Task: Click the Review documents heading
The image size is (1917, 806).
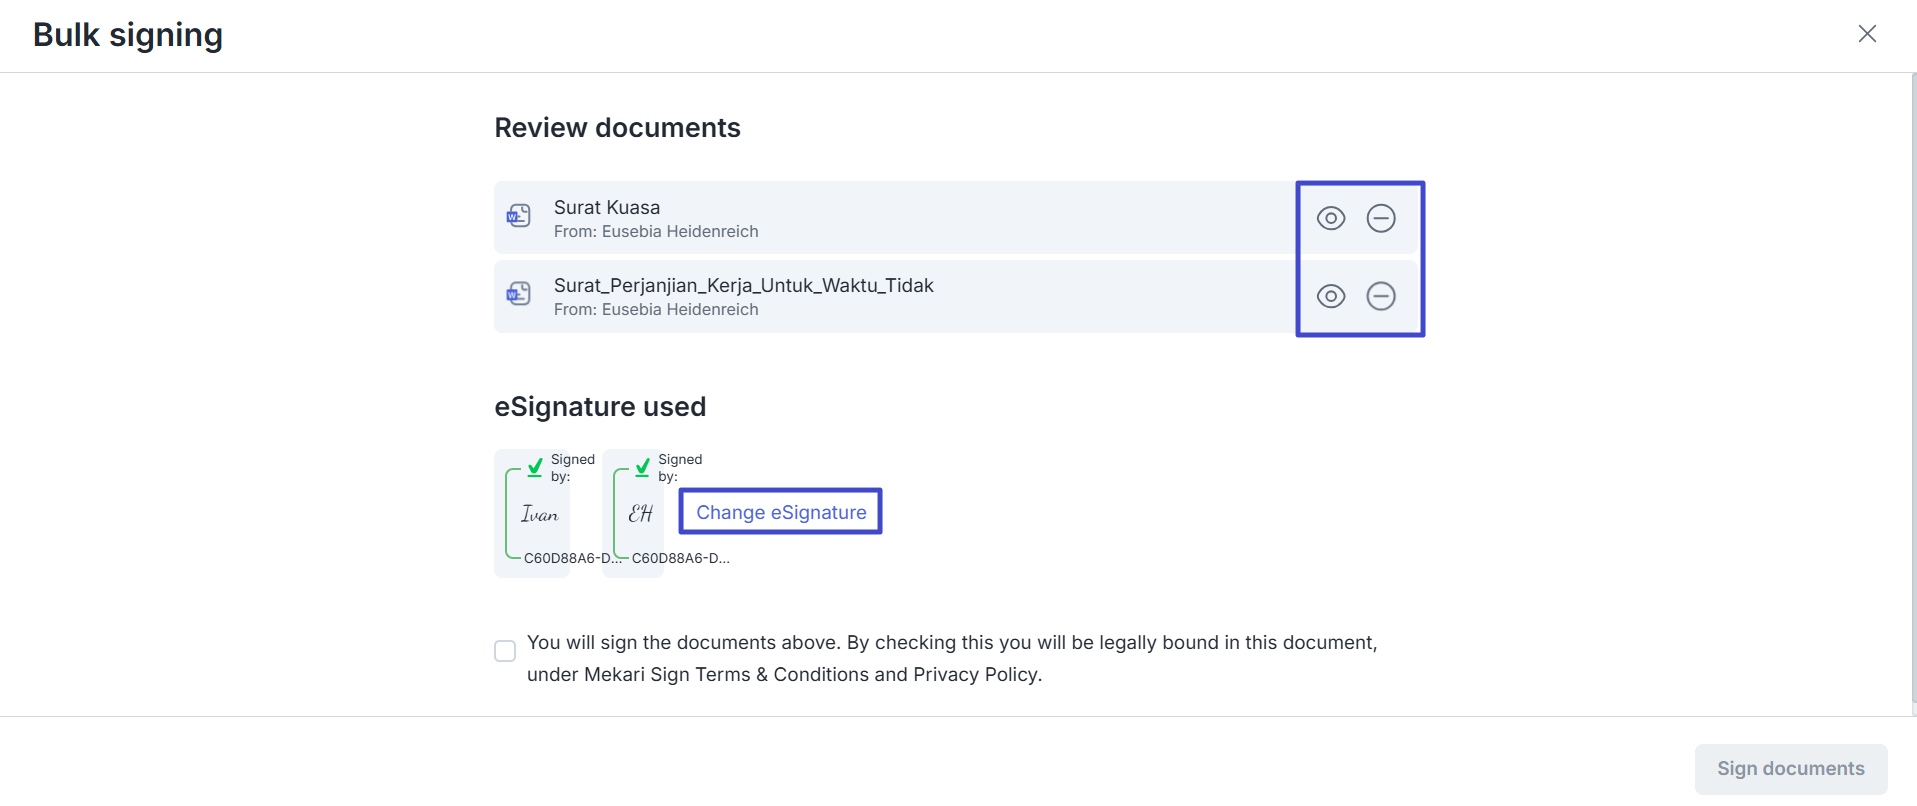Action: point(617,128)
